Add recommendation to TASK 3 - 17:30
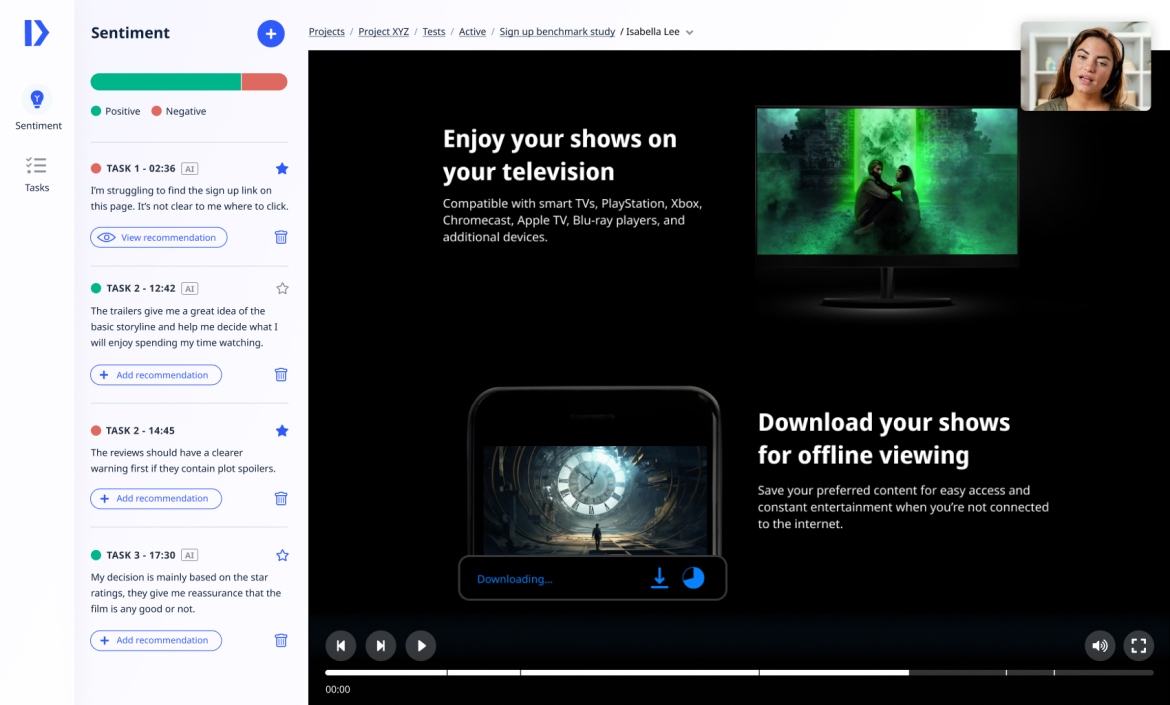Viewport: 1170px width, 705px height. (156, 640)
